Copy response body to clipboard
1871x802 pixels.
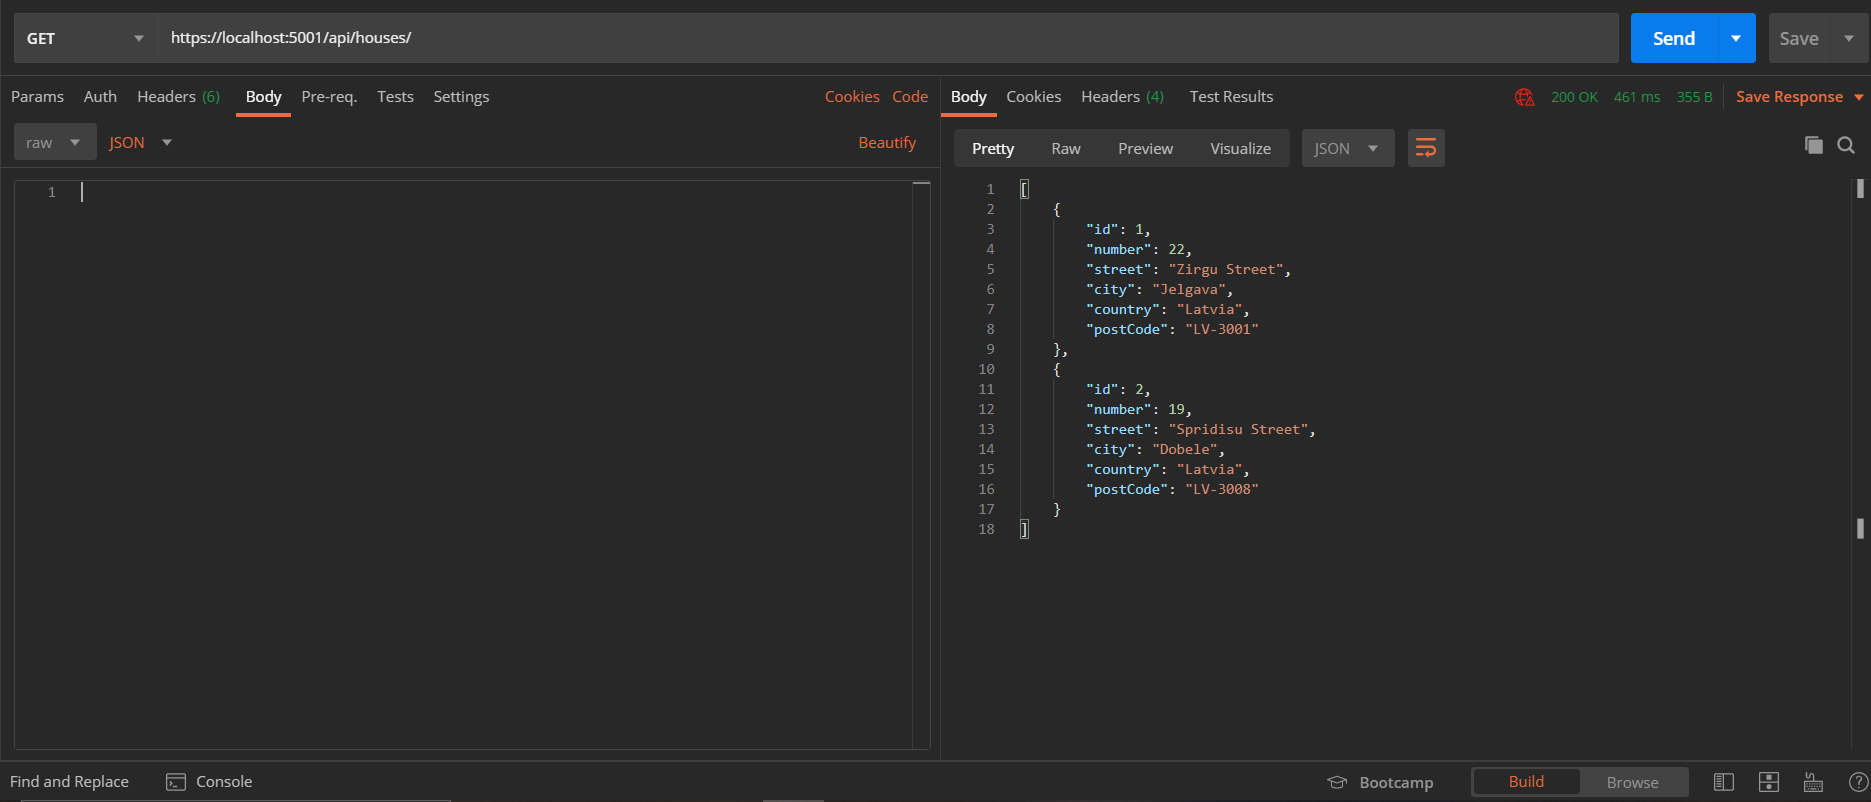pos(1814,145)
